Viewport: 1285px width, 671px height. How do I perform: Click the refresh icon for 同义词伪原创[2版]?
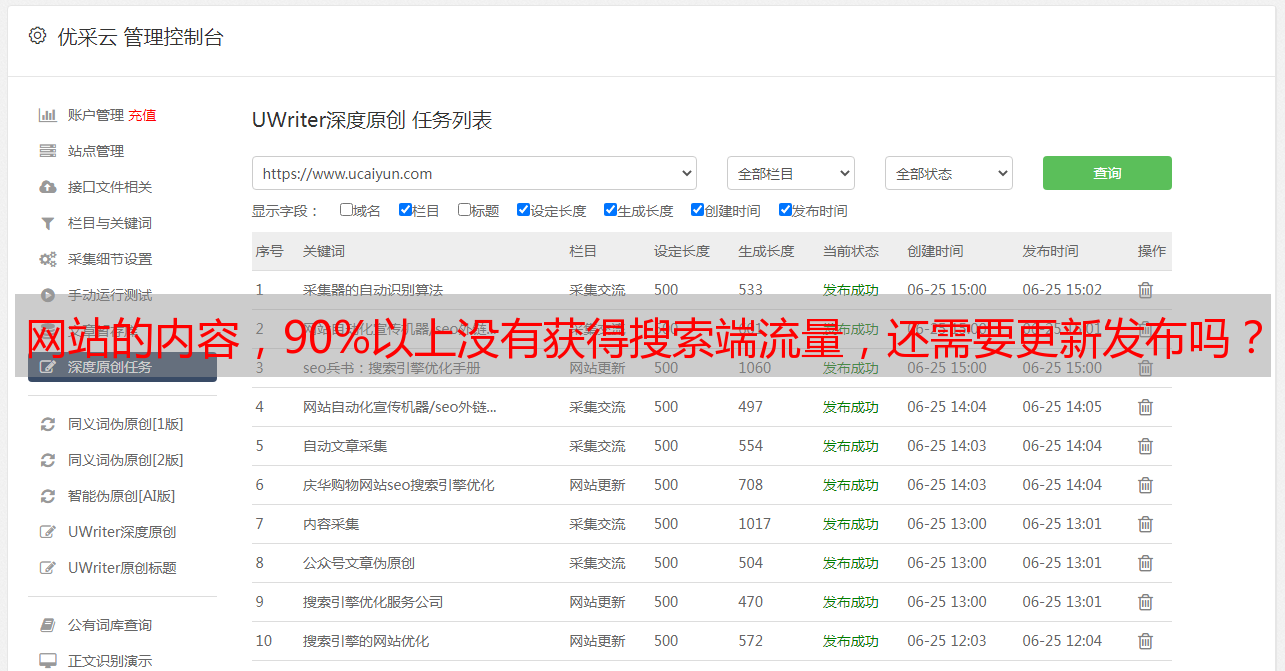(47, 460)
